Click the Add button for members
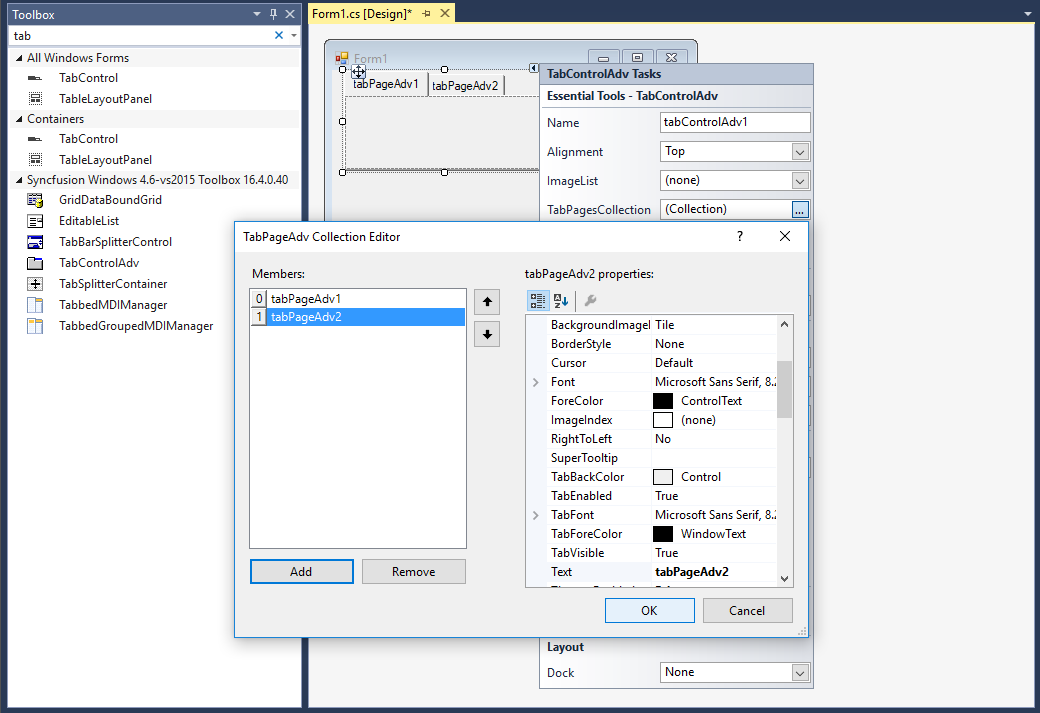Screen dimensions: 1040x713 point(301,572)
